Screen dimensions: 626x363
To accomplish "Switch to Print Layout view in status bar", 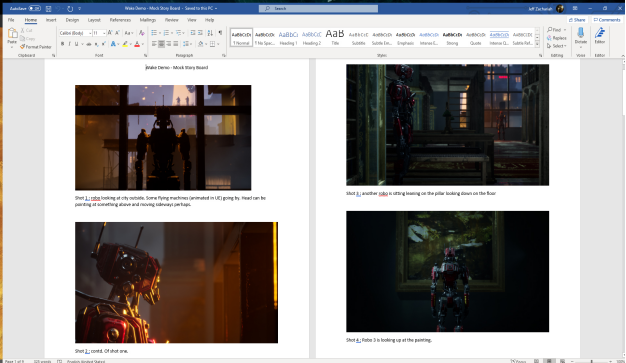I will coord(549,361).
